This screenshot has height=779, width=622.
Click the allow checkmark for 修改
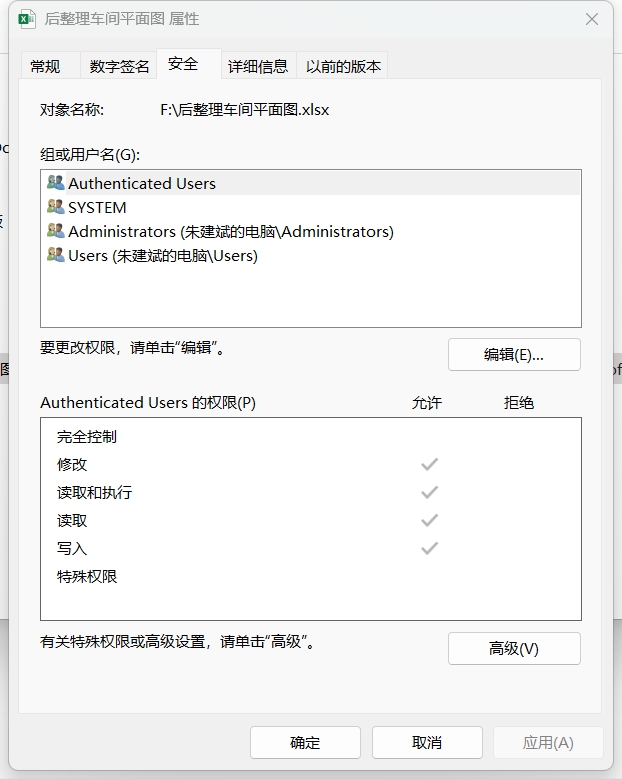tap(429, 465)
